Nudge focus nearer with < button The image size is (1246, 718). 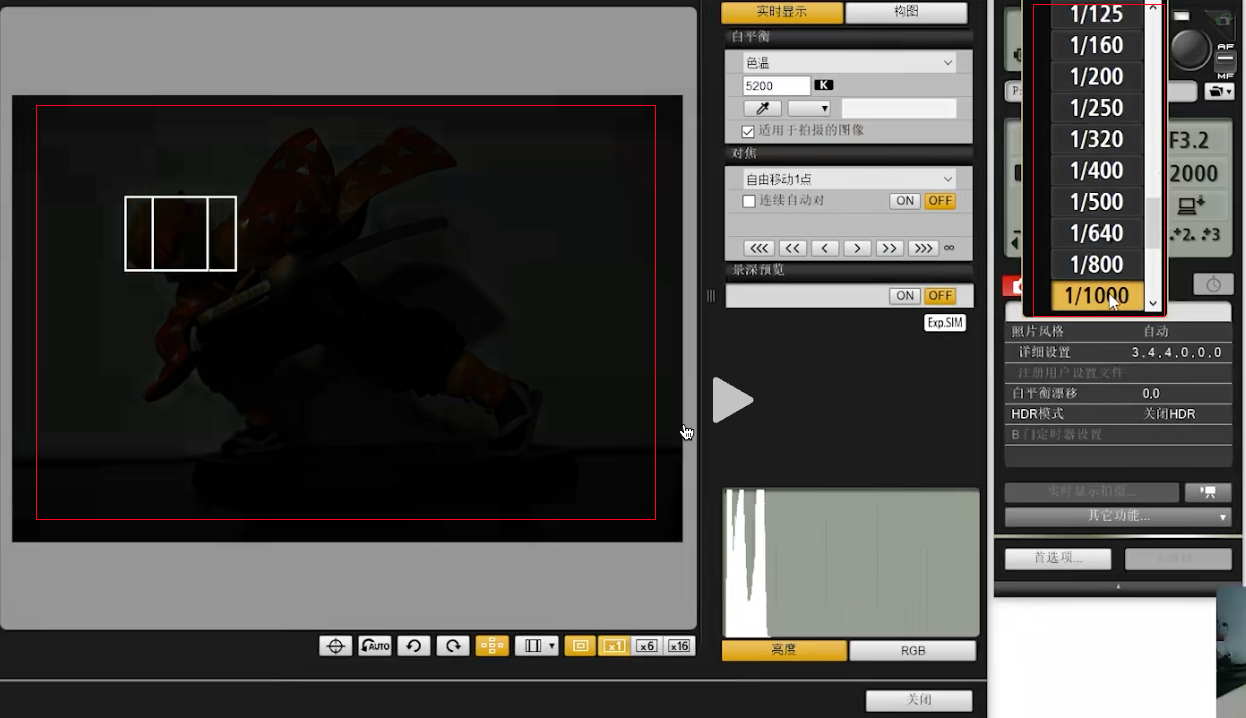coord(825,248)
